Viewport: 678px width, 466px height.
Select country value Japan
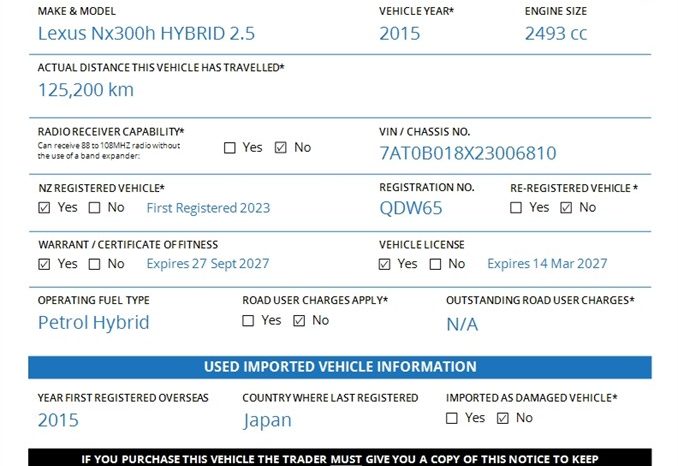pyautogui.click(x=267, y=421)
